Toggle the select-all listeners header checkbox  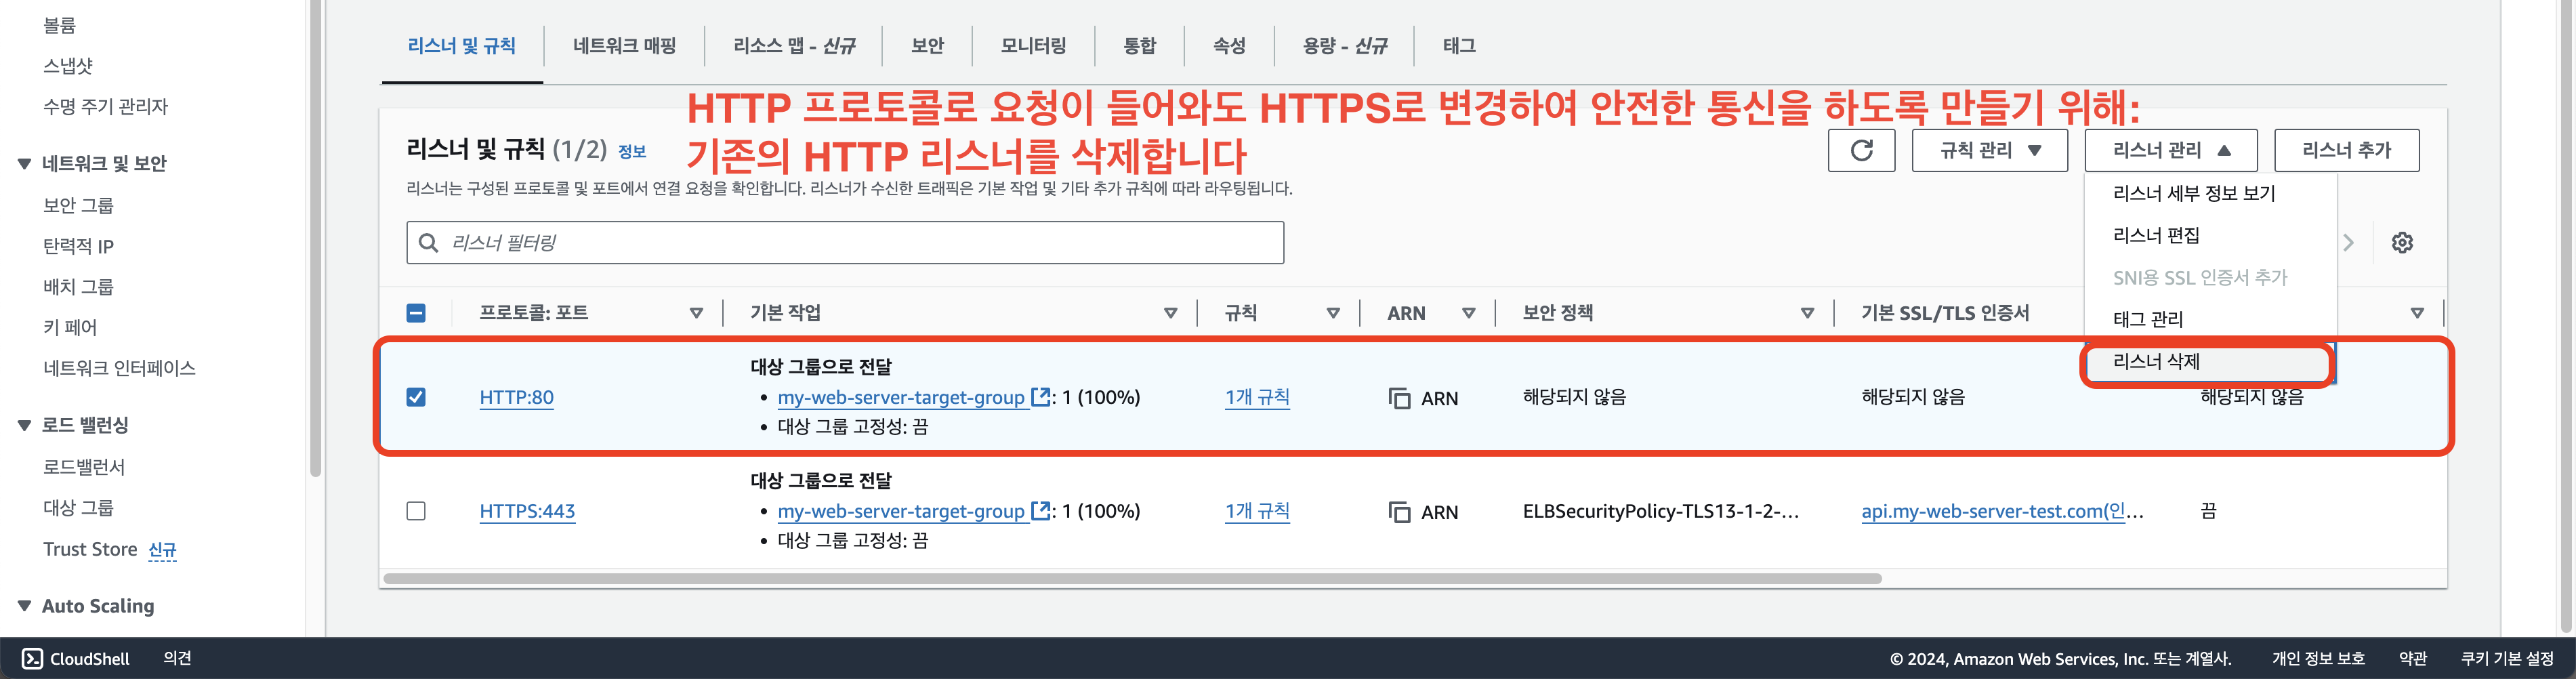[x=416, y=313]
